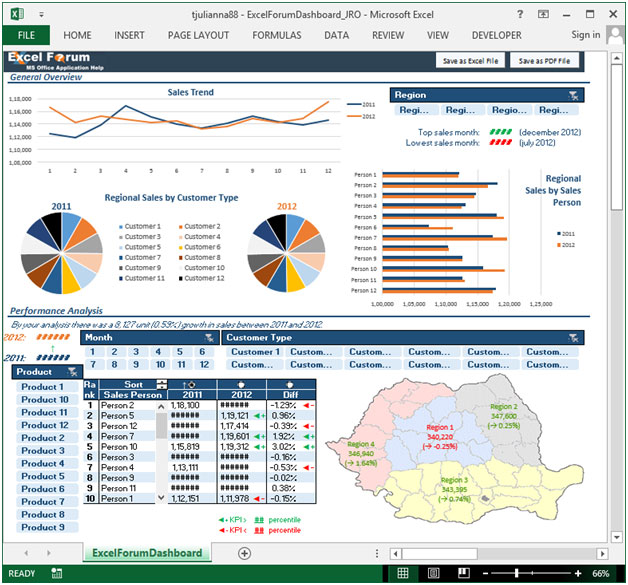Click the Sign in link

(586, 35)
